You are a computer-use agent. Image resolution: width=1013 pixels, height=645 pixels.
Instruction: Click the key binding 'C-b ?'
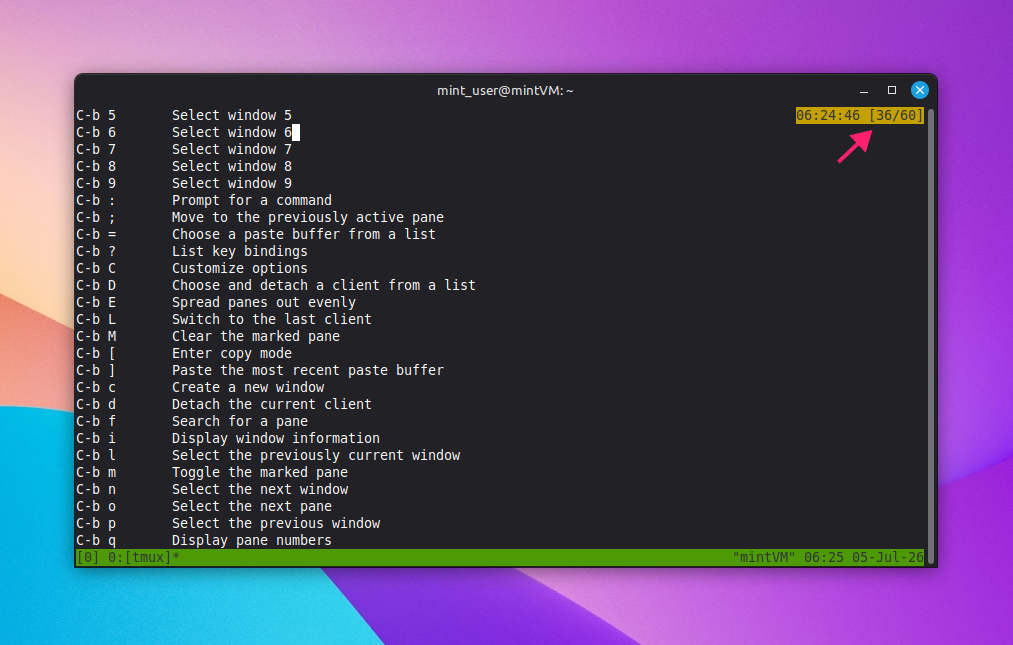click(96, 251)
